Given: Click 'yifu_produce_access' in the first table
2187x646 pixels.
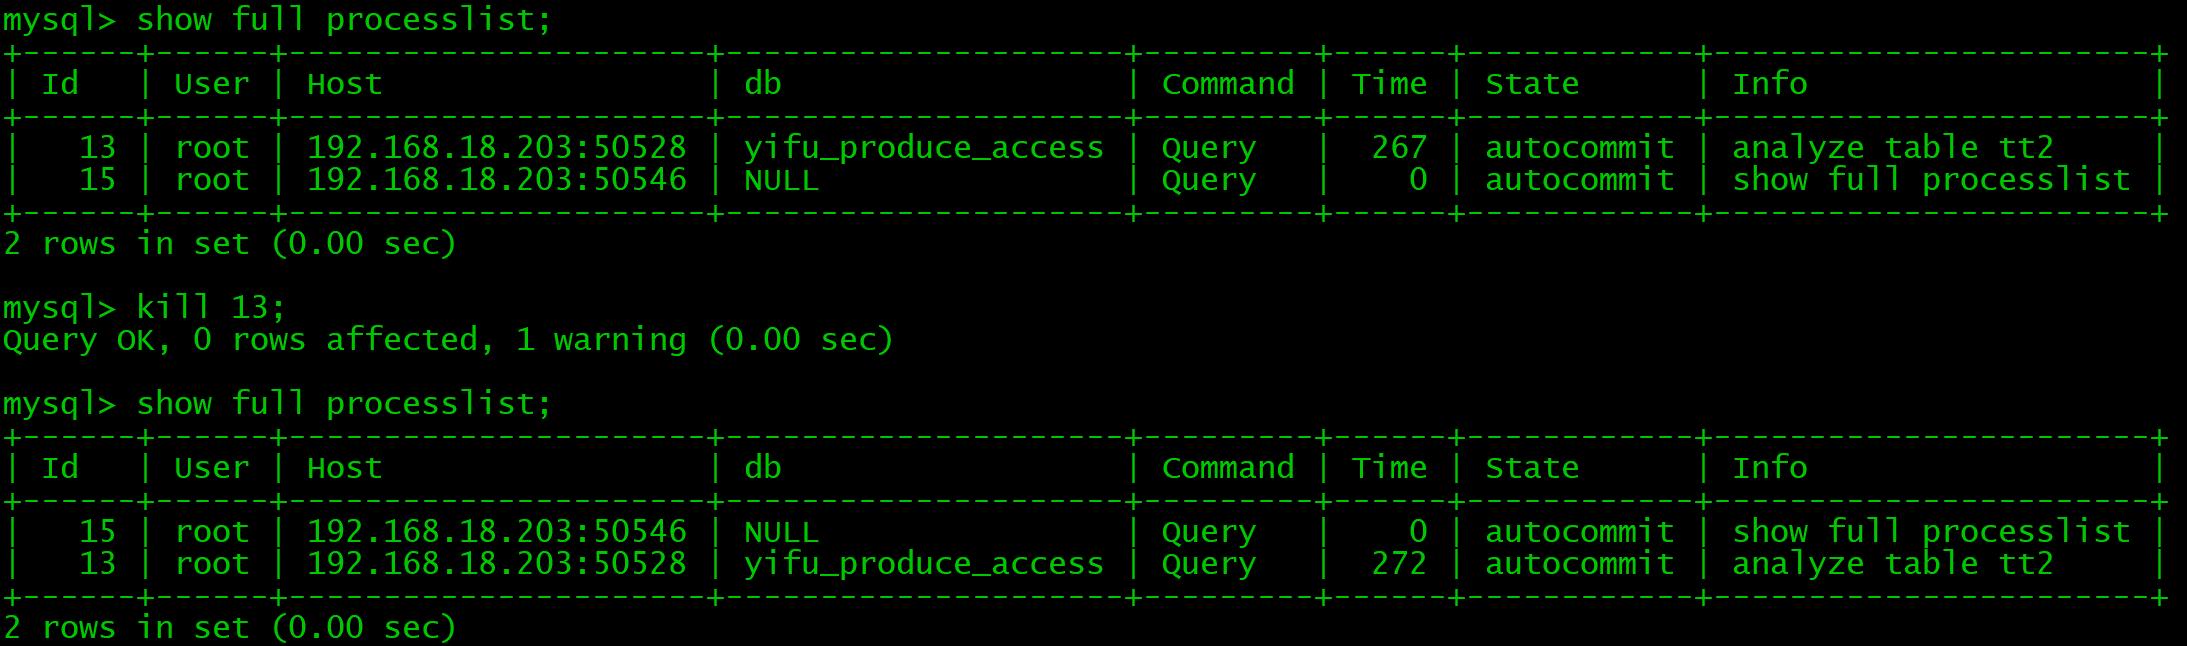Looking at the screenshot, I should [x=923, y=148].
